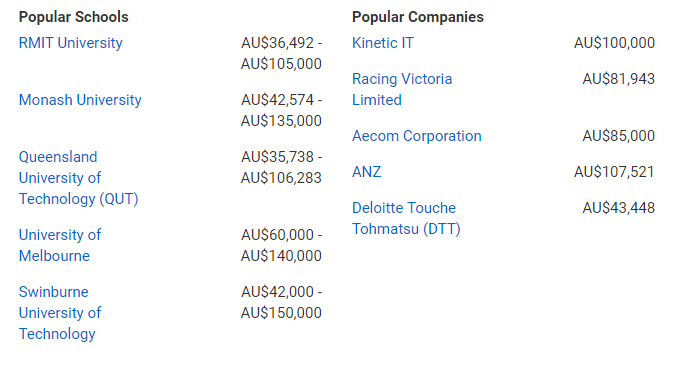Click the Popular Schools heading
Image resolution: width=684 pixels, height=372 pixels.
click(x=74, y=17)
